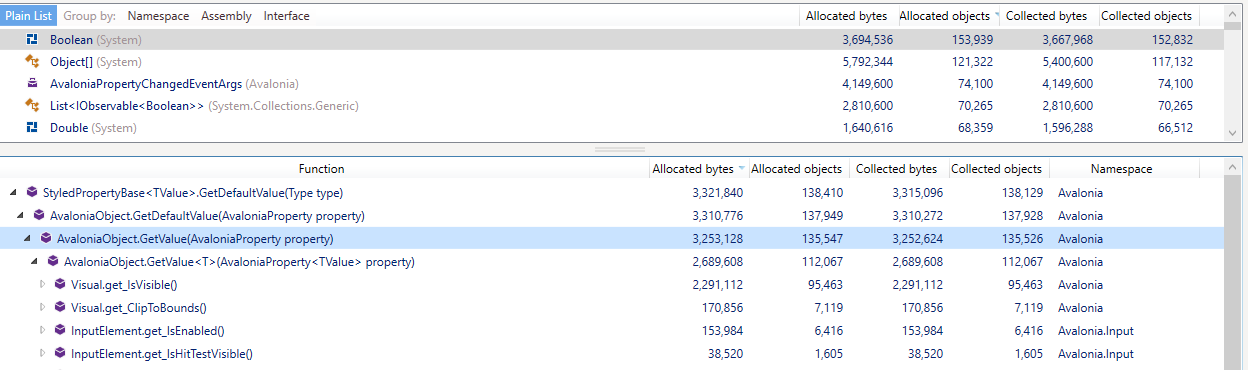Sort top list by Collected objects column
Viewport: 1248px width, 370px height.
pos(1146,16)
